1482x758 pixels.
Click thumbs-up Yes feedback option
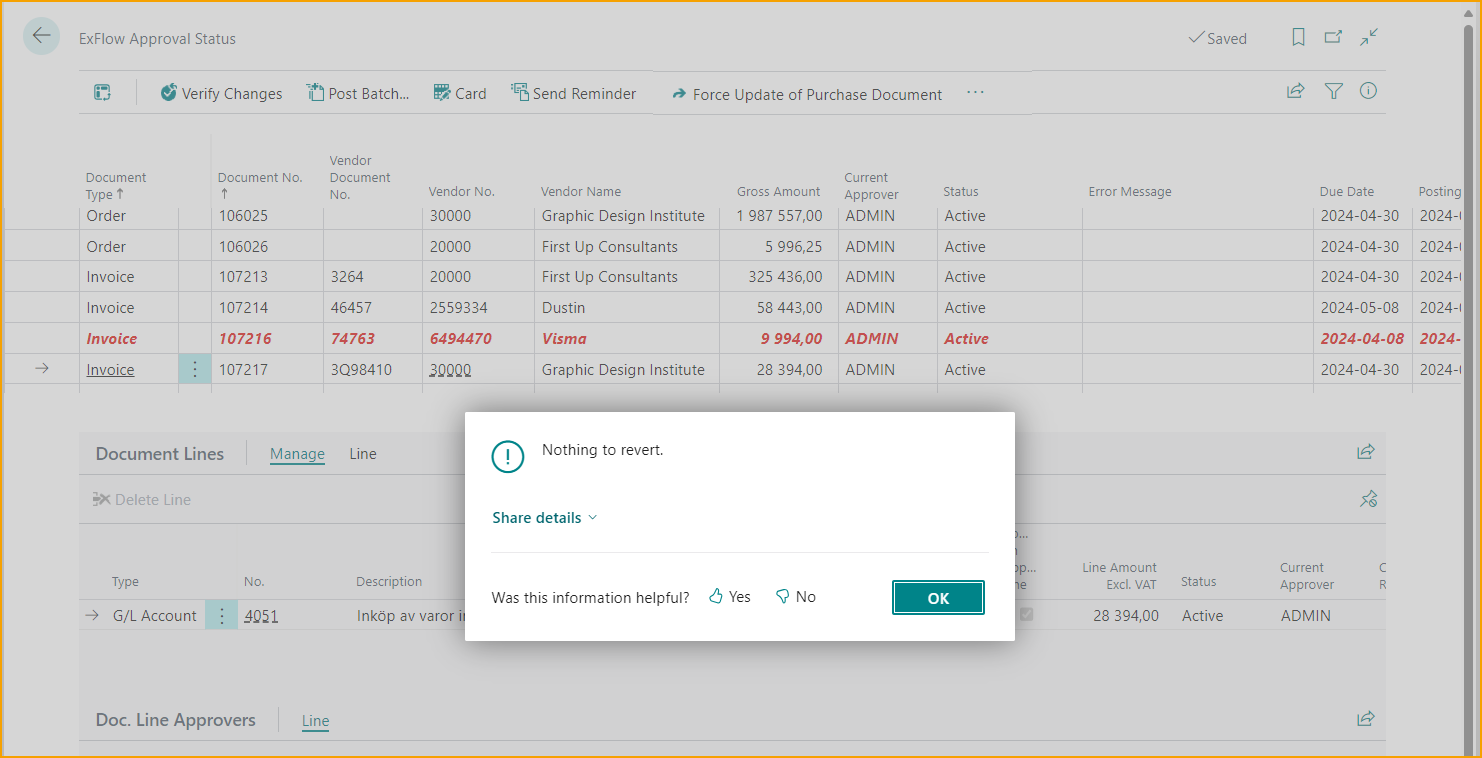point(730,597)
